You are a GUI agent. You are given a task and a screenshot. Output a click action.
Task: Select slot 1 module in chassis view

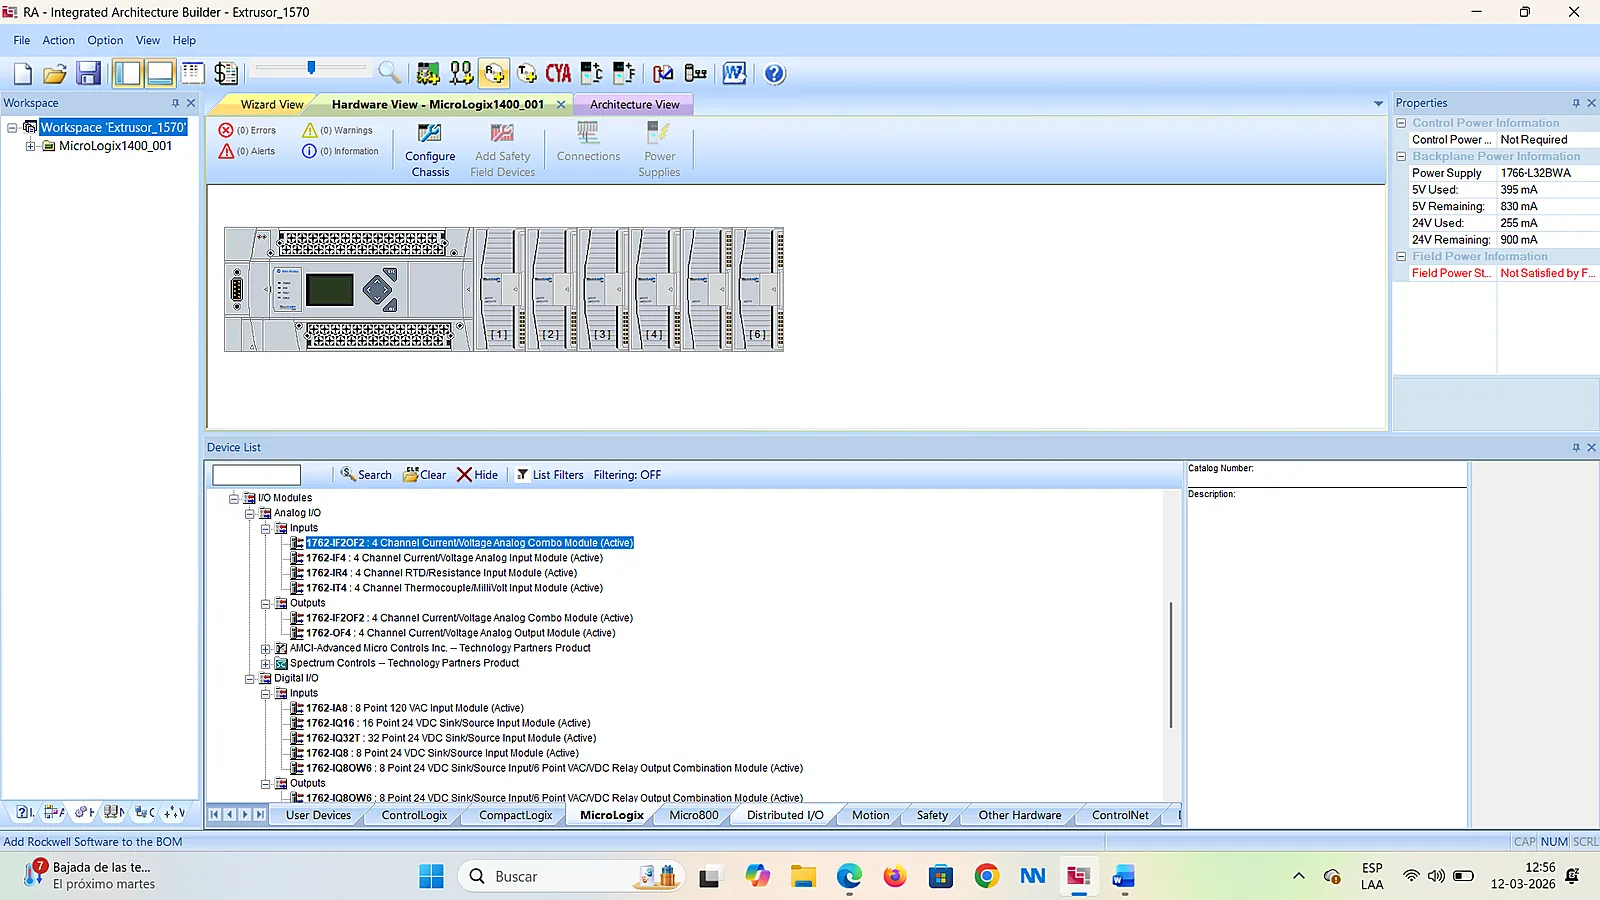click(499, 289)
